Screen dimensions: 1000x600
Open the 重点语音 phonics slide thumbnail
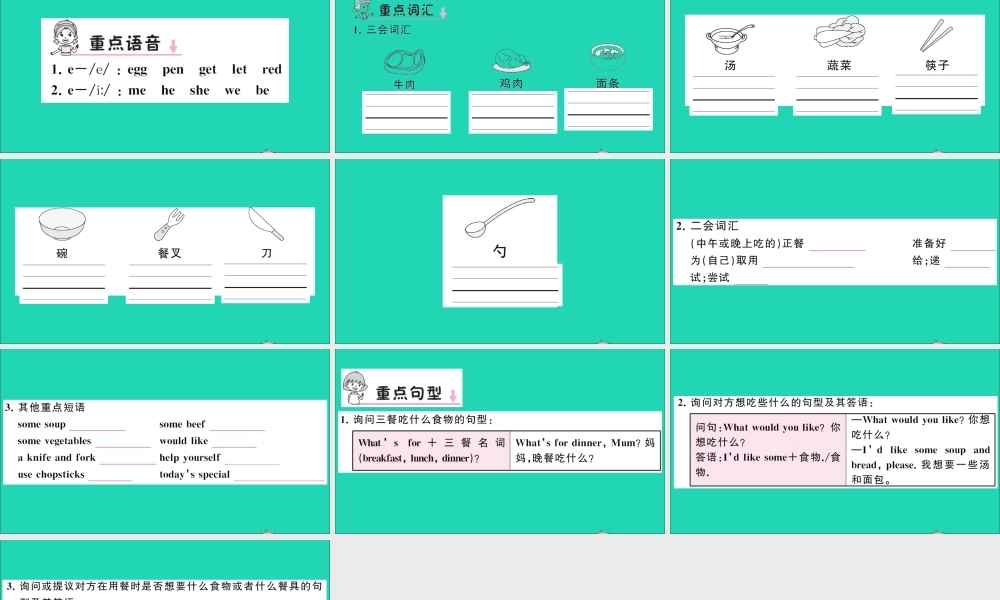pos(165,76)
